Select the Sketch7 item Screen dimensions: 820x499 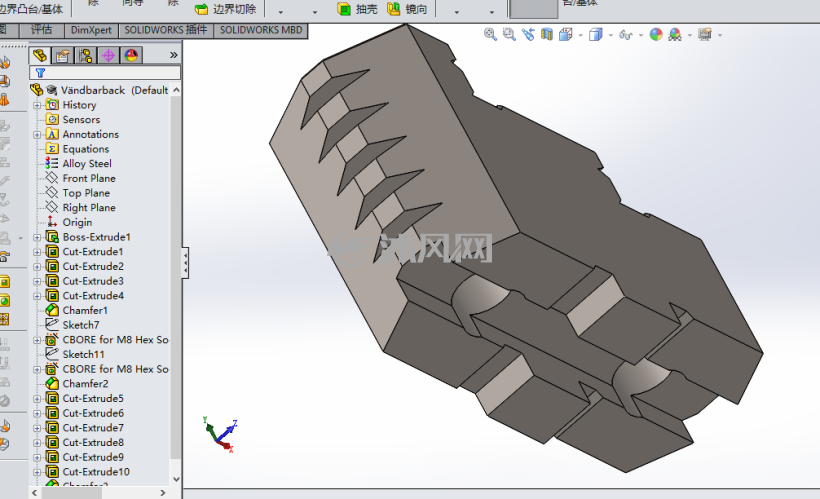81,325
